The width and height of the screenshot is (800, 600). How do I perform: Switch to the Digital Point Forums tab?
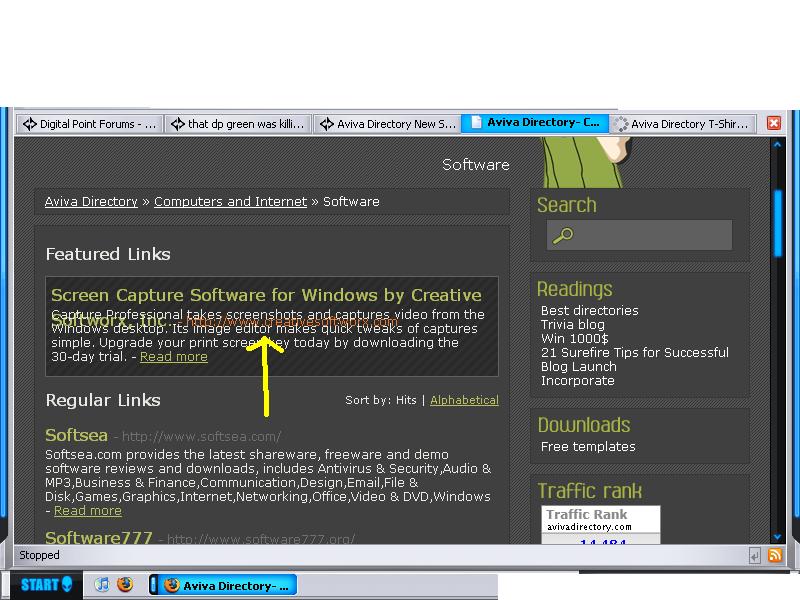[90, 124]
